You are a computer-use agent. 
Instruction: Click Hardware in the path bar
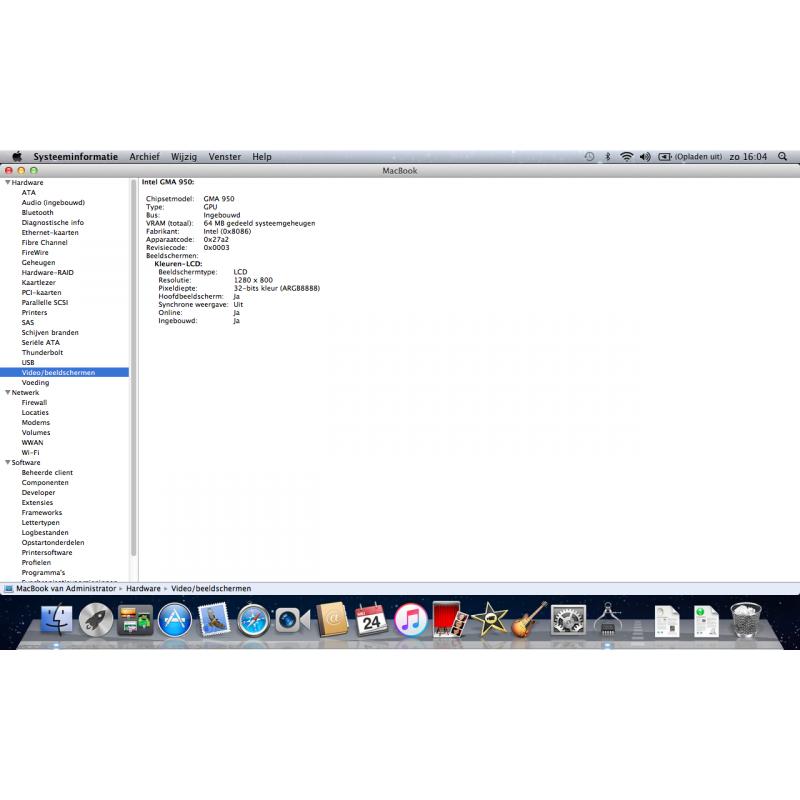[143, 588]
